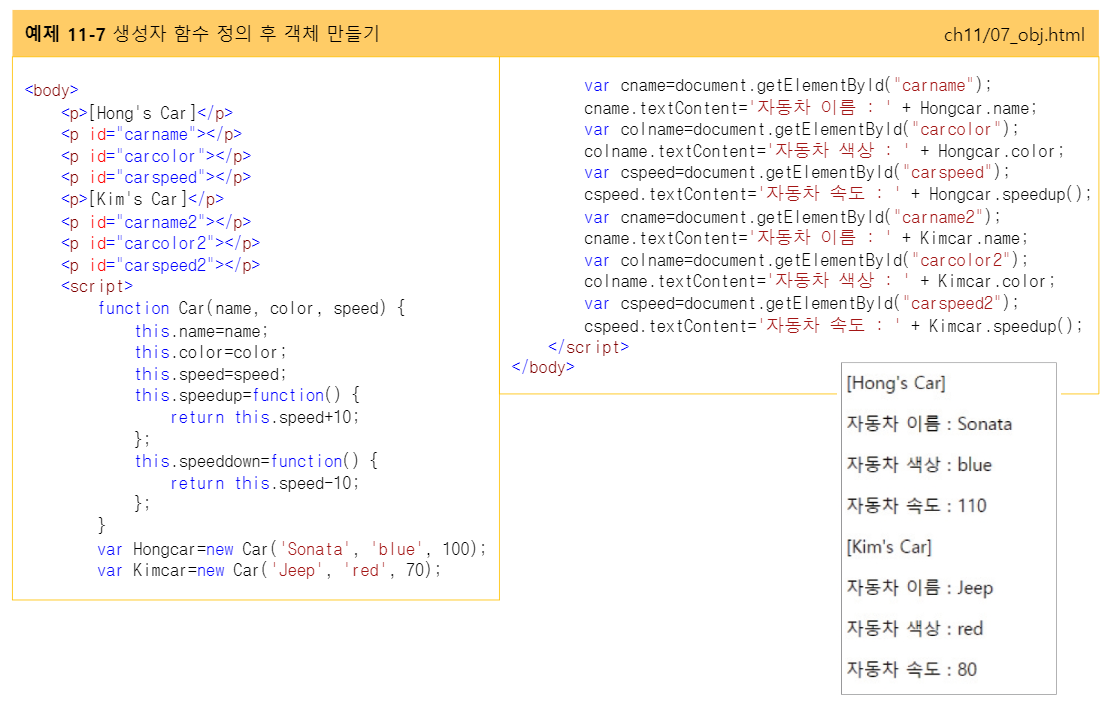Click the output heading [Hong's Car]

pos(896,383)
